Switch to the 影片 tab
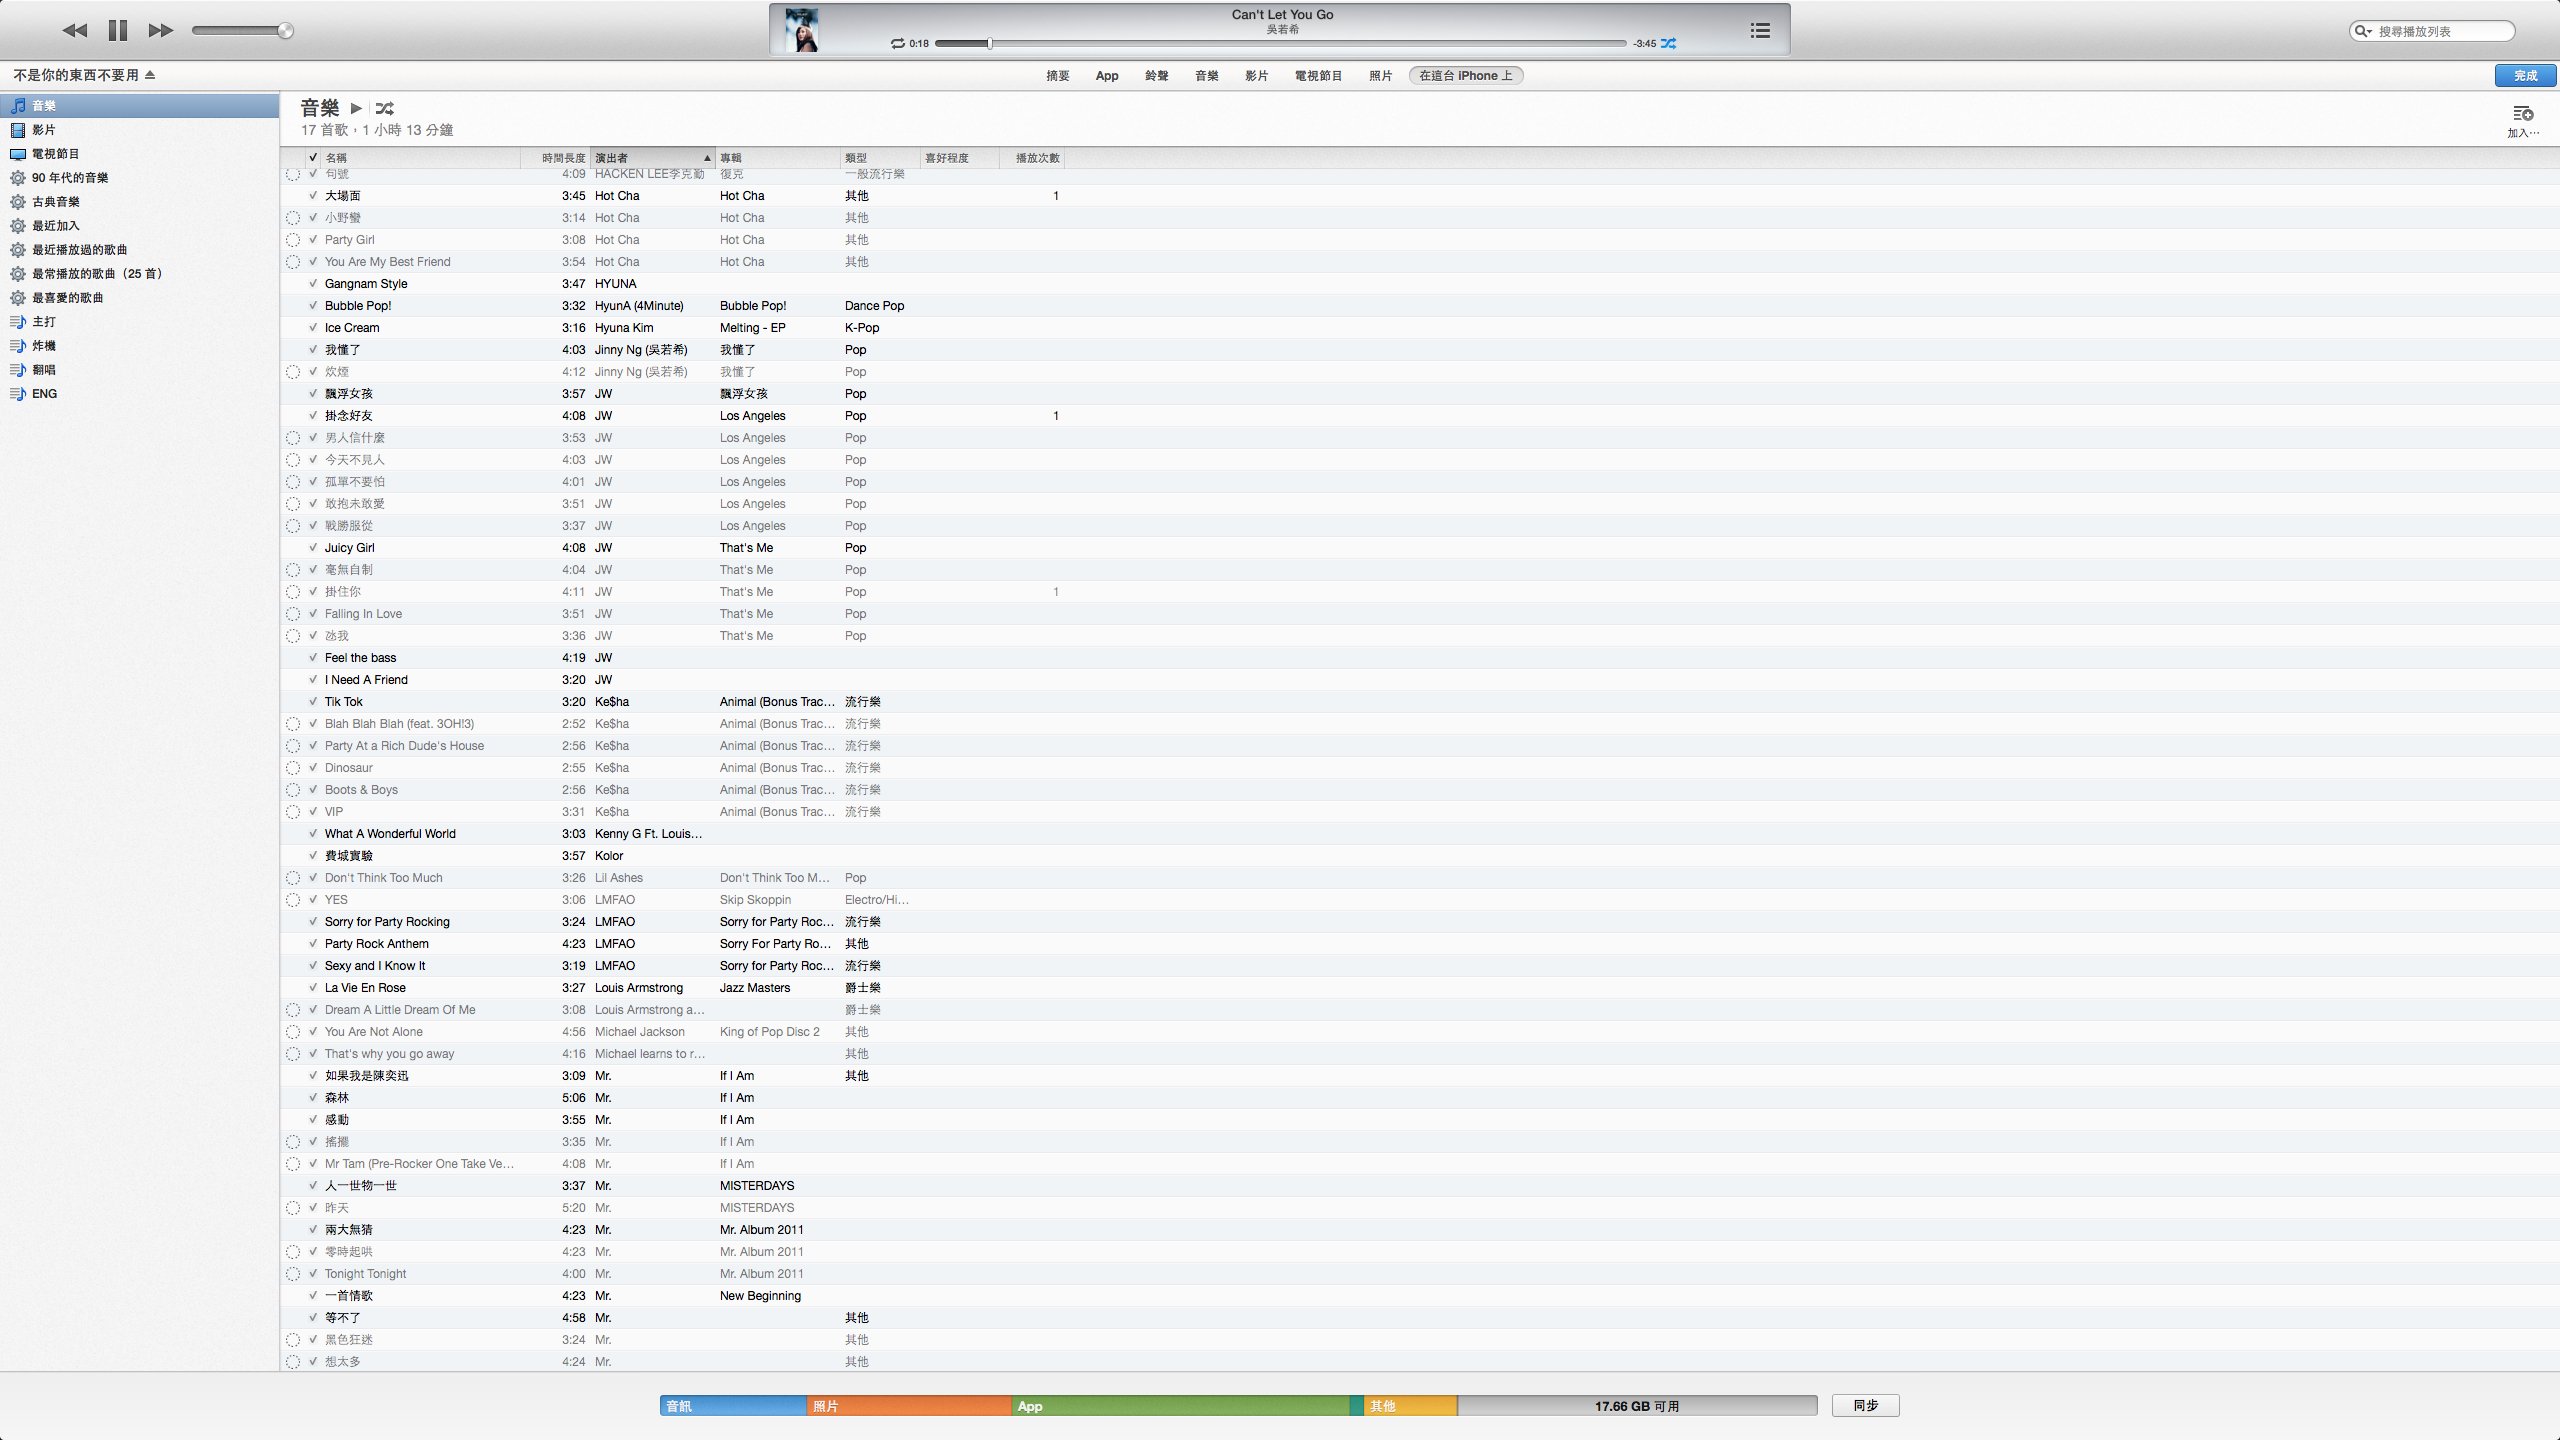 [x=1257, y=76]
